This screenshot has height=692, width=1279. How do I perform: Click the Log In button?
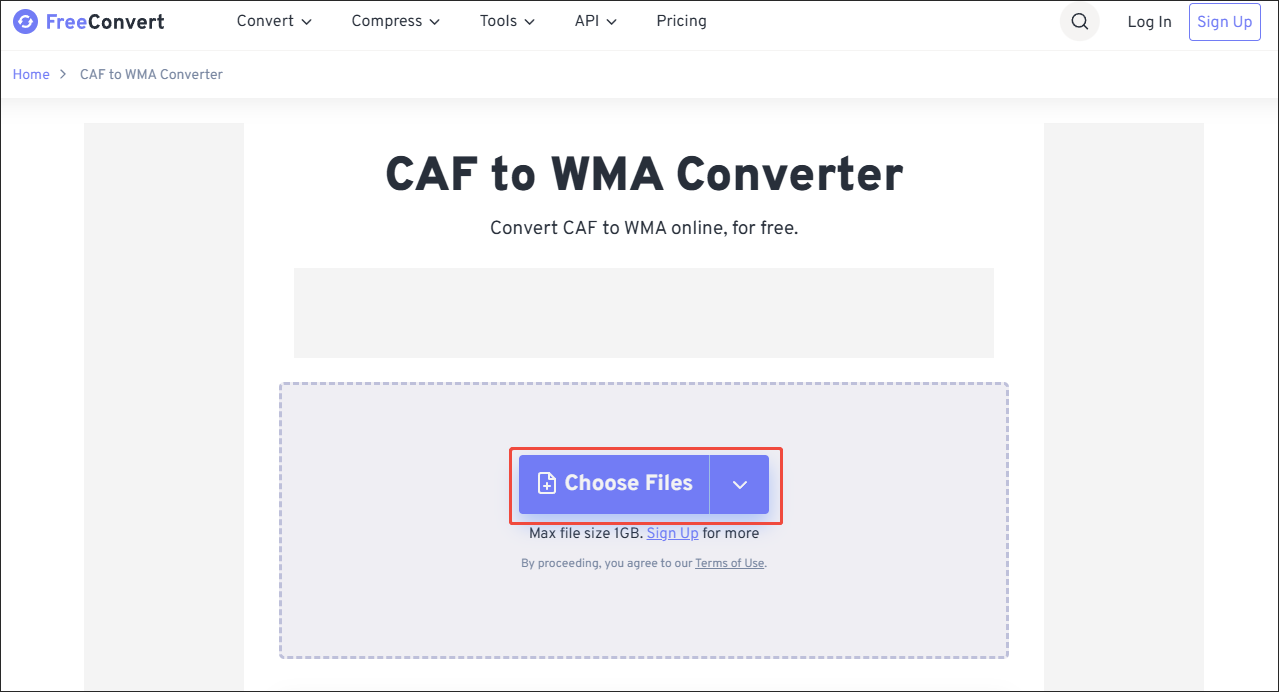tap(1148, 21)
